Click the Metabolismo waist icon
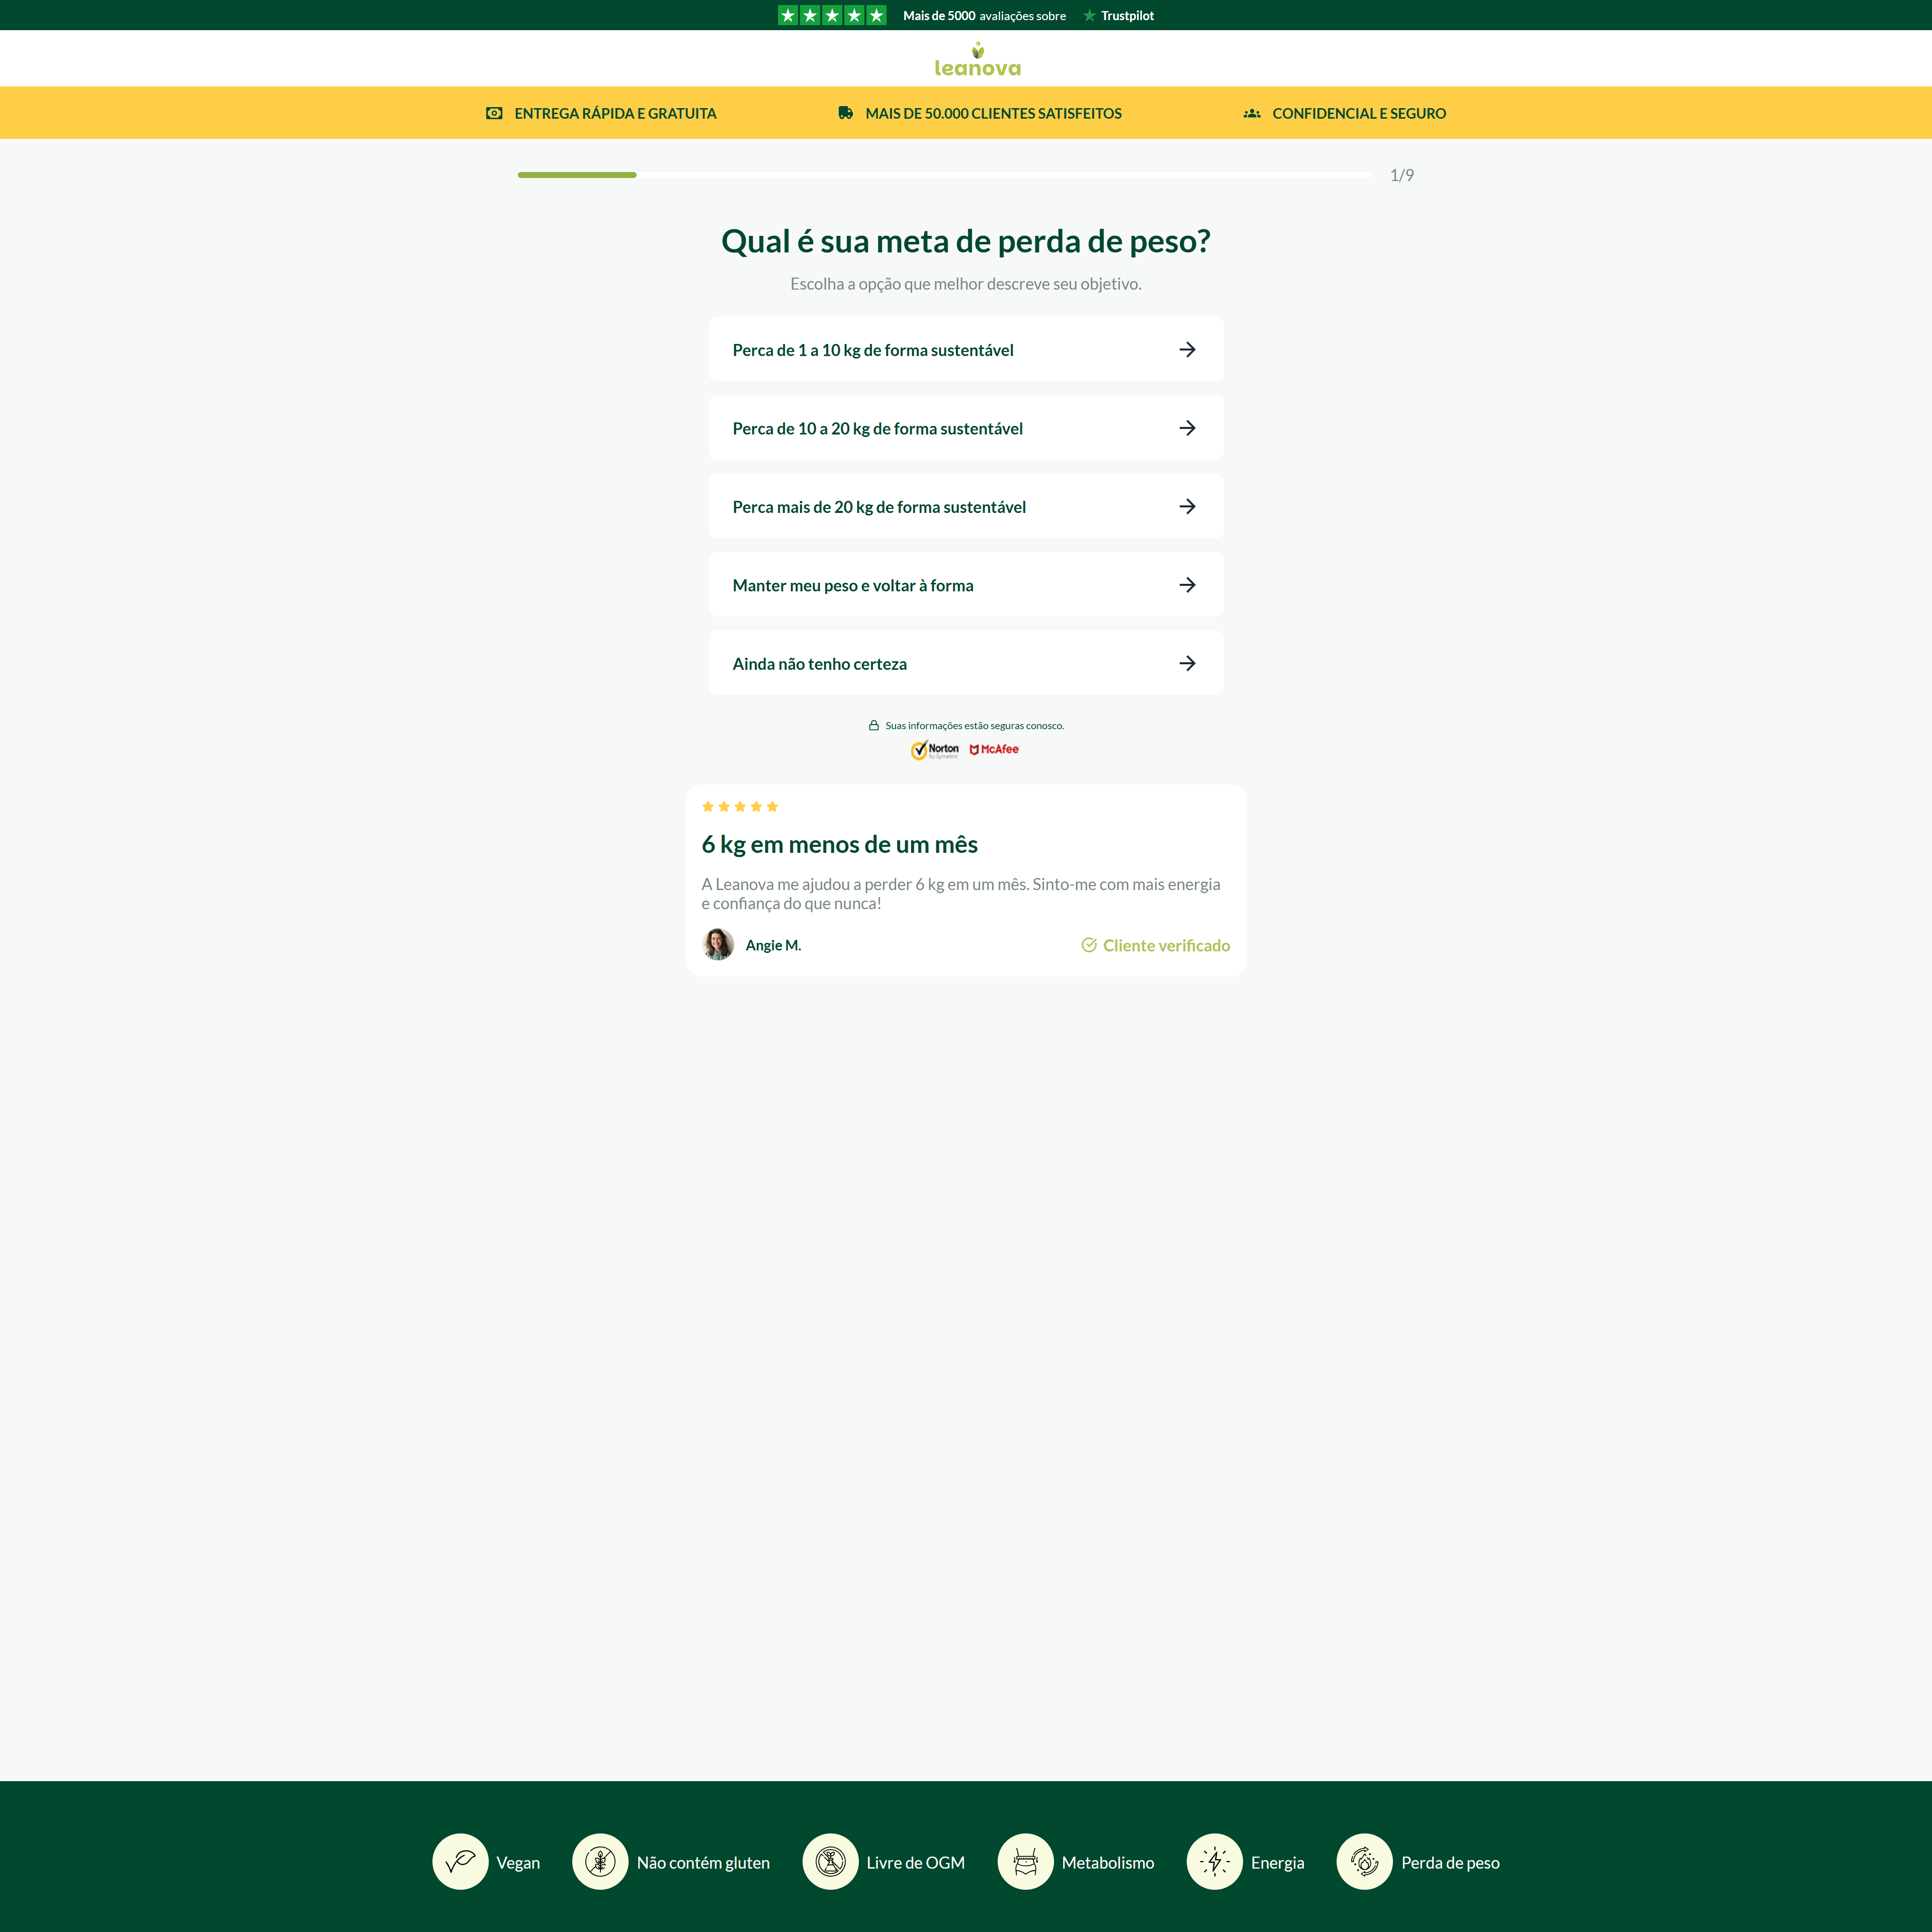The image size is (1932, 1932). tap(1025, 1861)
